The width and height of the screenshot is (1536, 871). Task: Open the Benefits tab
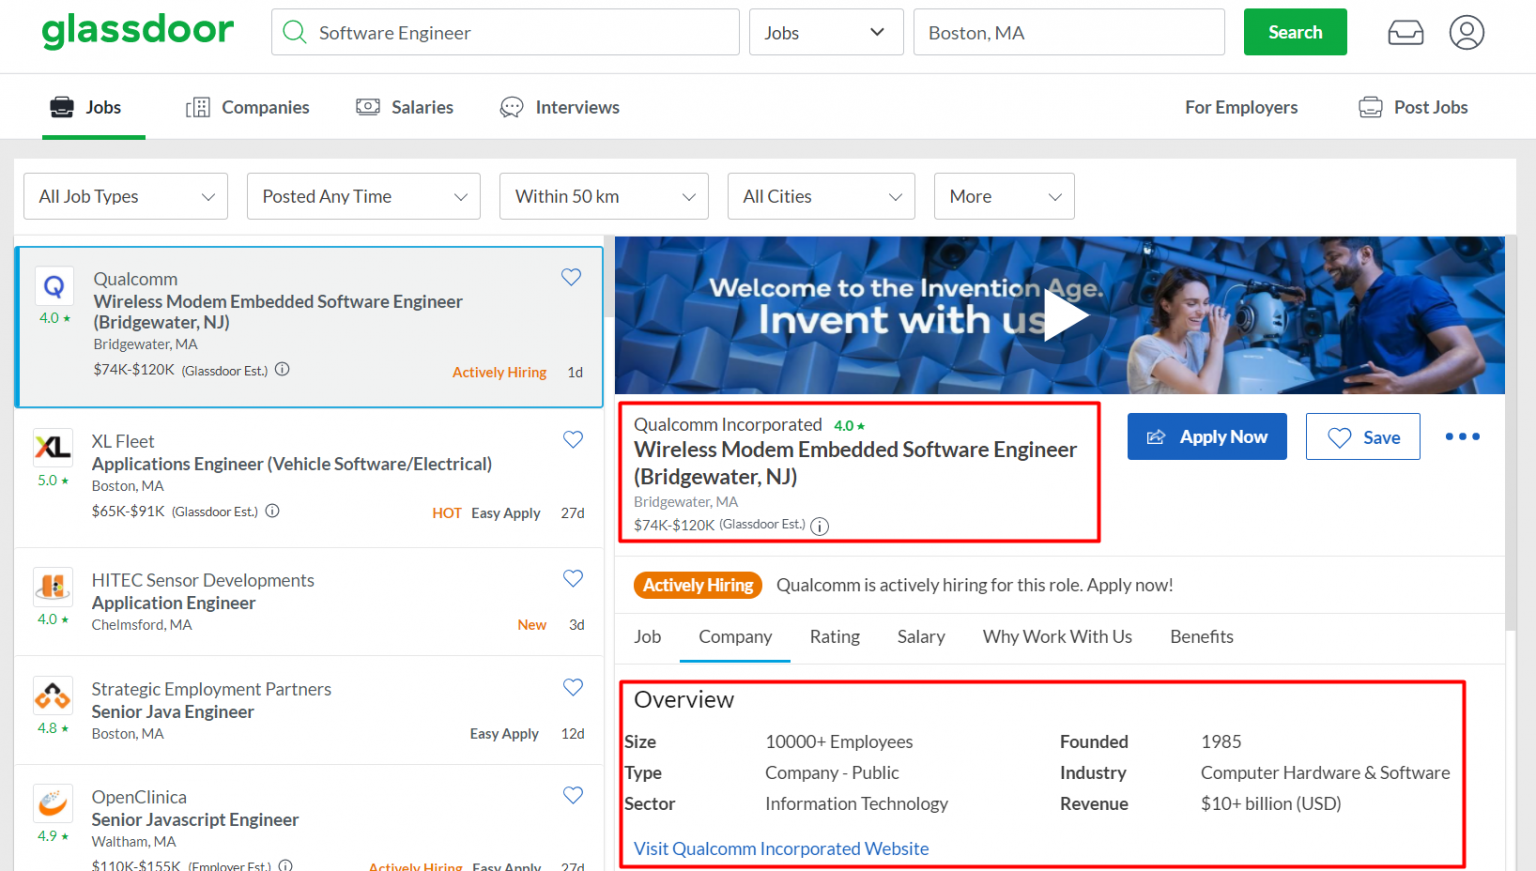click(1200, 637)
